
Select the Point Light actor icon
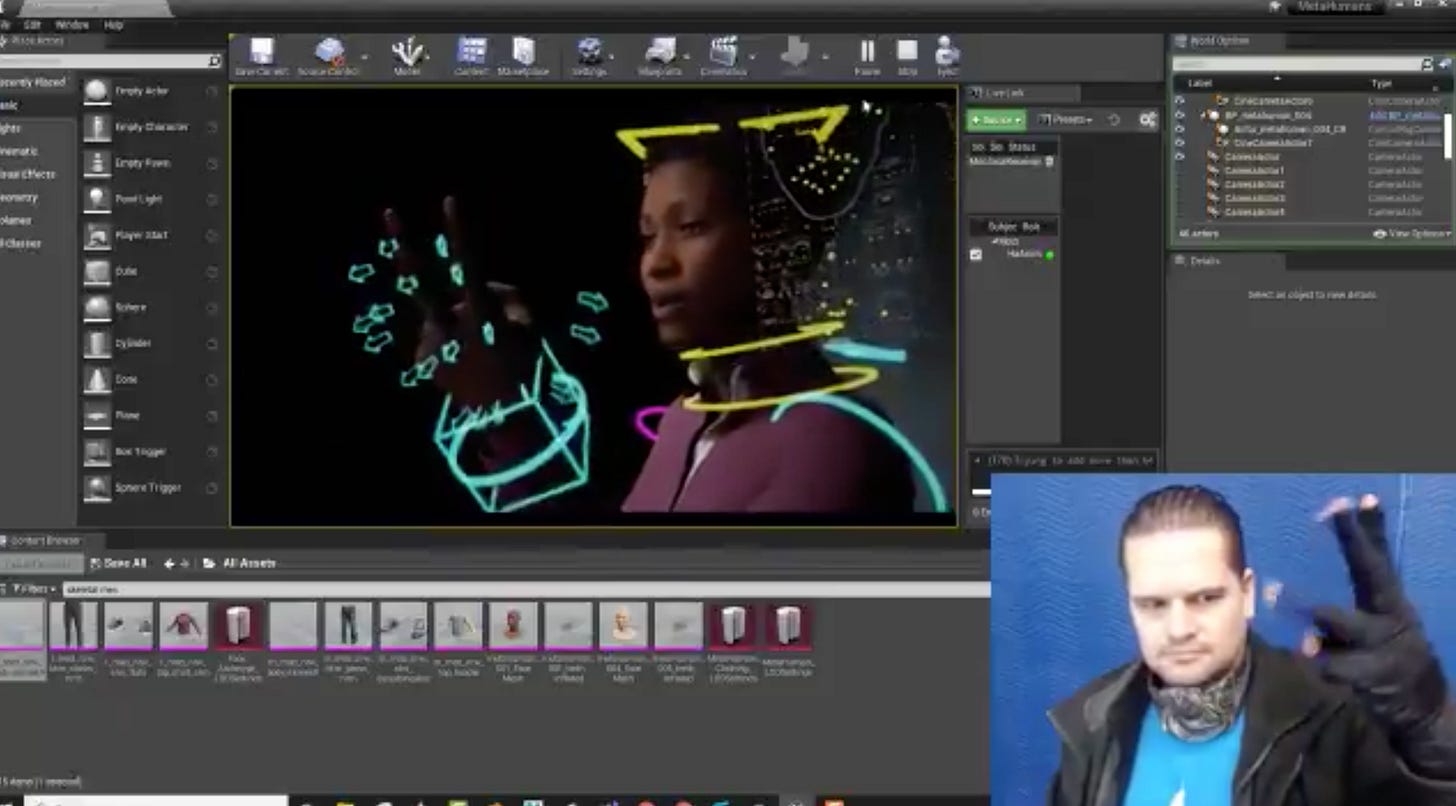point(97,199)
